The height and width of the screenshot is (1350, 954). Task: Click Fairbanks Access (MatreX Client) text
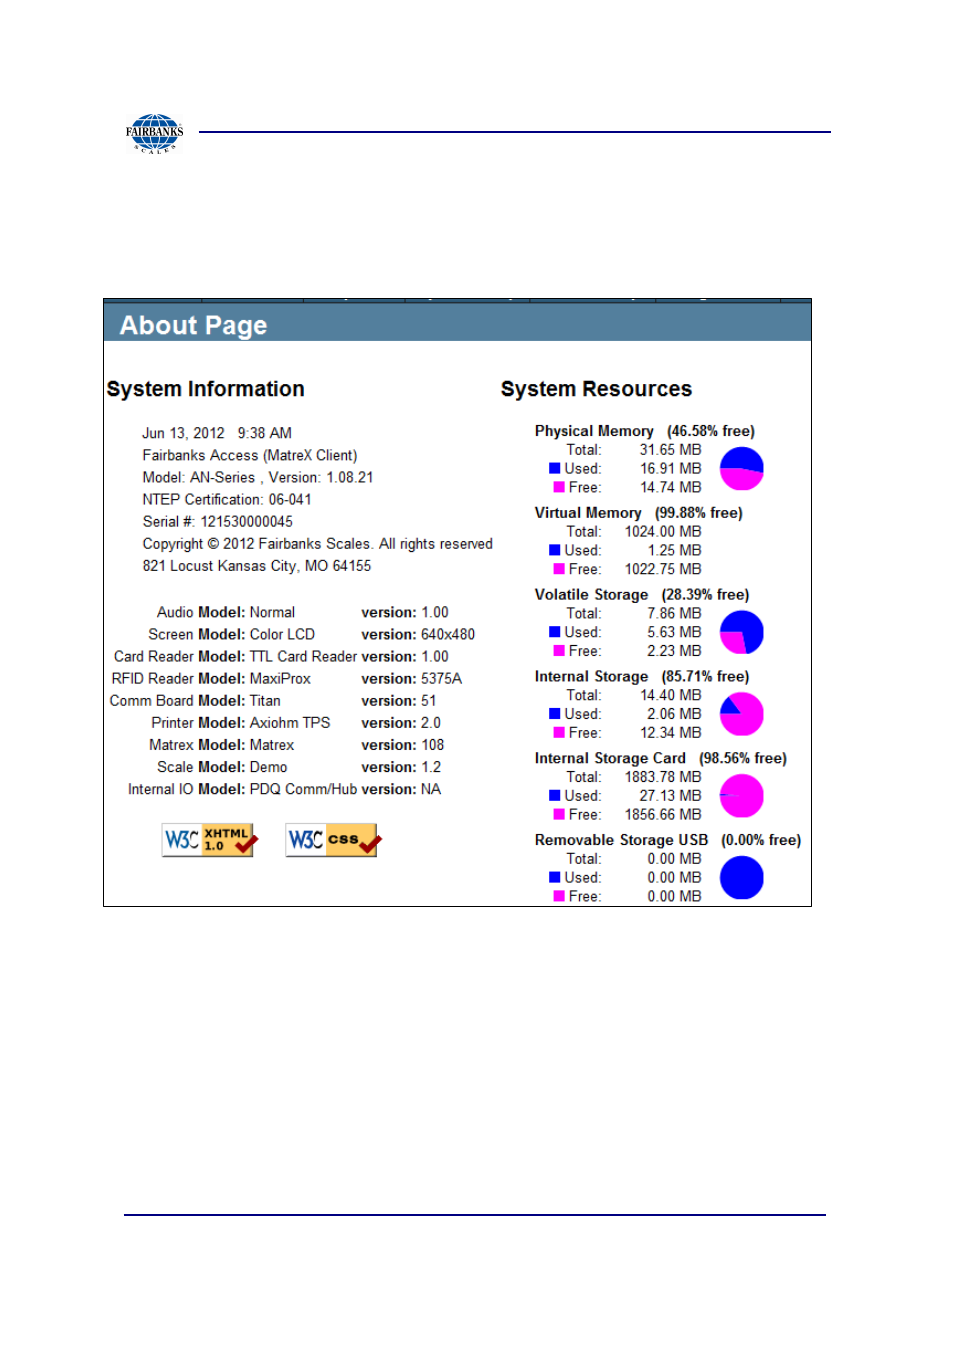pyautogui.click(x=250, y=455)
